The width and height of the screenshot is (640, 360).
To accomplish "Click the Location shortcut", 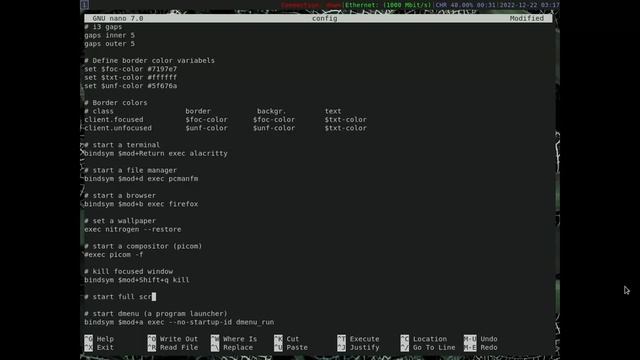I will click(424, 339).
